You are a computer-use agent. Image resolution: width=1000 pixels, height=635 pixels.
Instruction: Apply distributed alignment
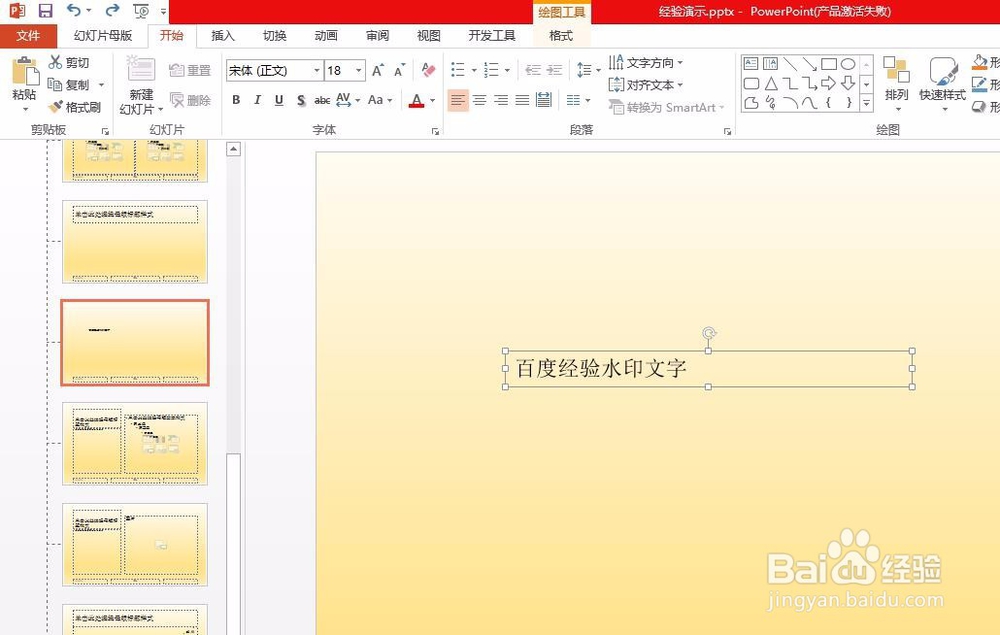coord(544,99)
